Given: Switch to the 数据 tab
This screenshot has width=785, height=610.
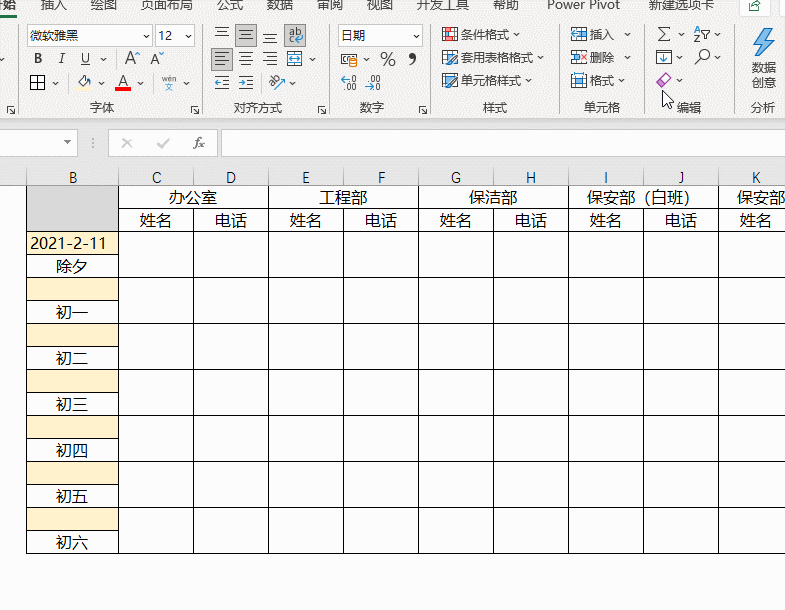Looking at the screenshot, I should [x=280, y=6].
